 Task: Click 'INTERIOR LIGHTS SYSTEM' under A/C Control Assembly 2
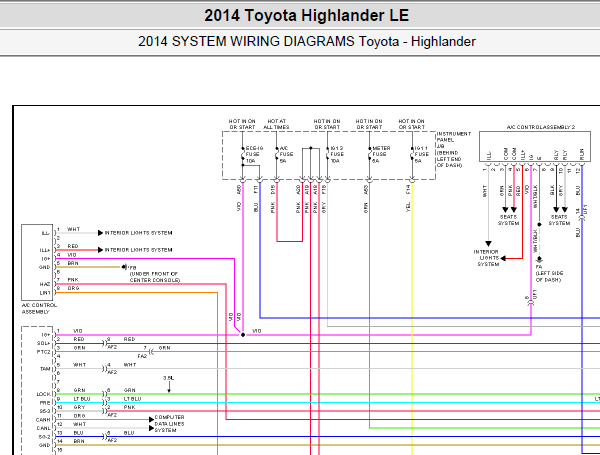(486, 258)
